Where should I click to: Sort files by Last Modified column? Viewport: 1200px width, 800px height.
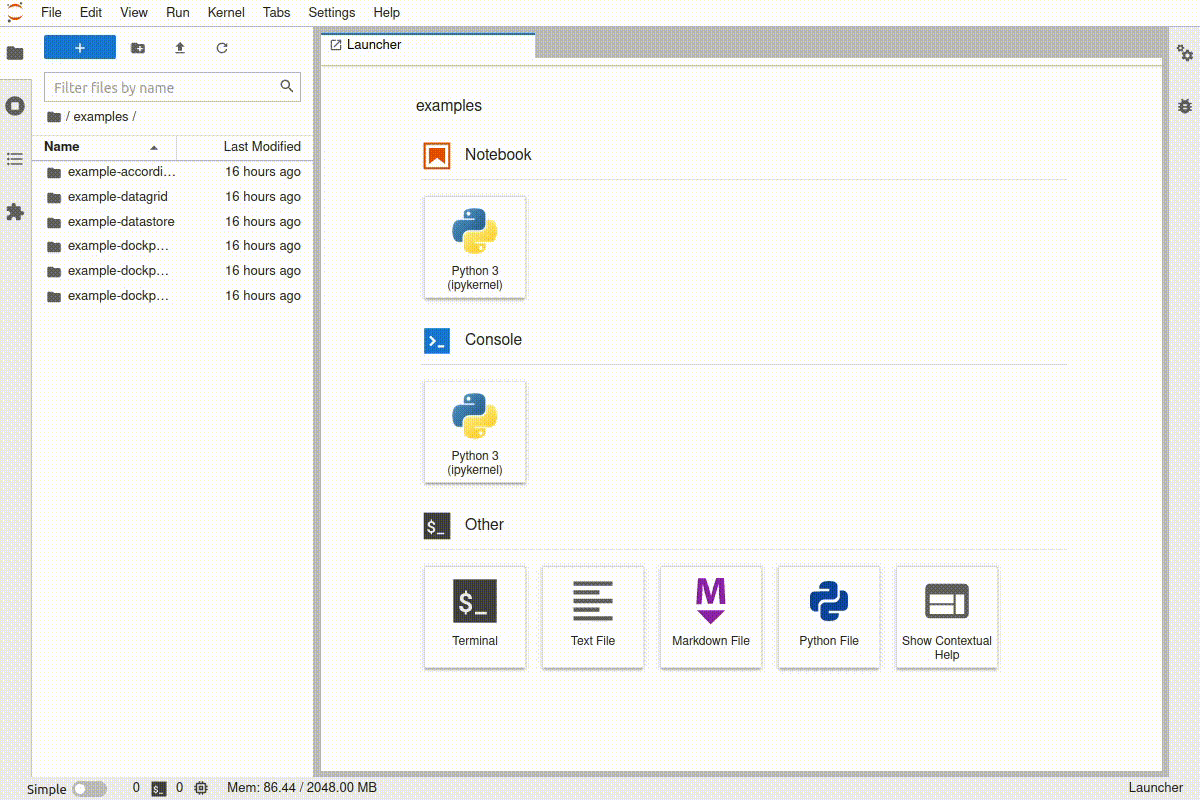(244, 147)
